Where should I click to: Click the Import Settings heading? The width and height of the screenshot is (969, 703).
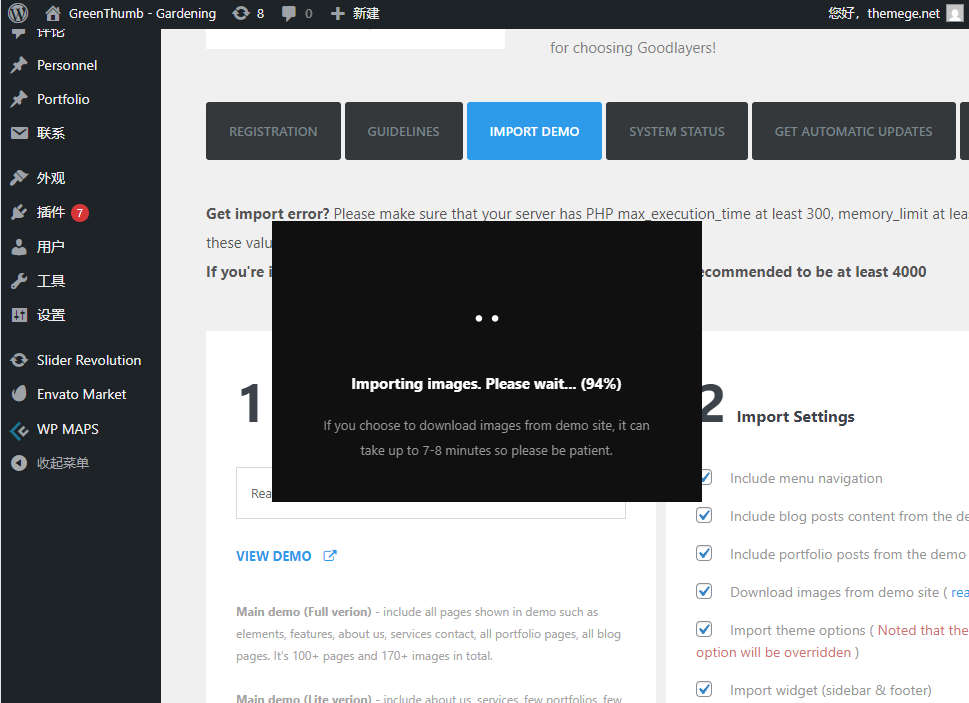coord(795,417)
